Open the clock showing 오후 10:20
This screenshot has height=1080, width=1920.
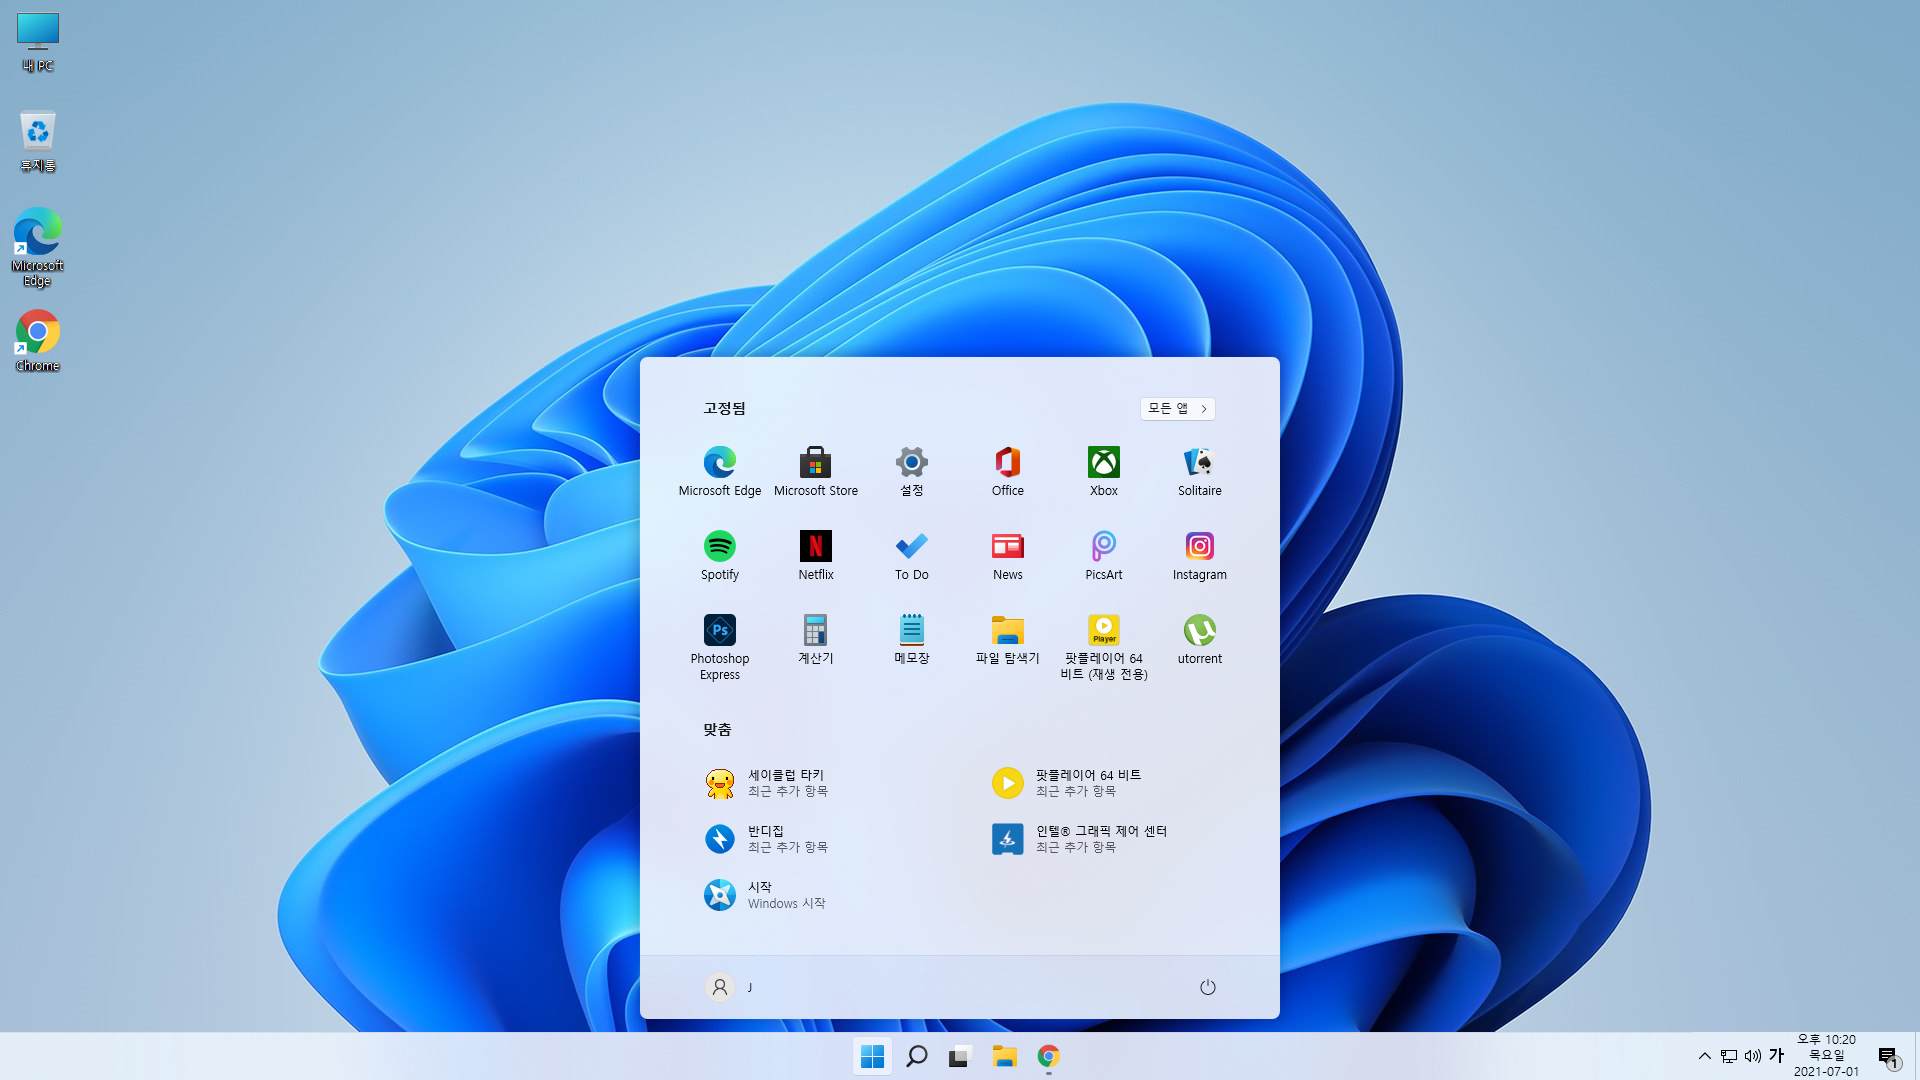pyautogui.click(x=1826, y=1056)
